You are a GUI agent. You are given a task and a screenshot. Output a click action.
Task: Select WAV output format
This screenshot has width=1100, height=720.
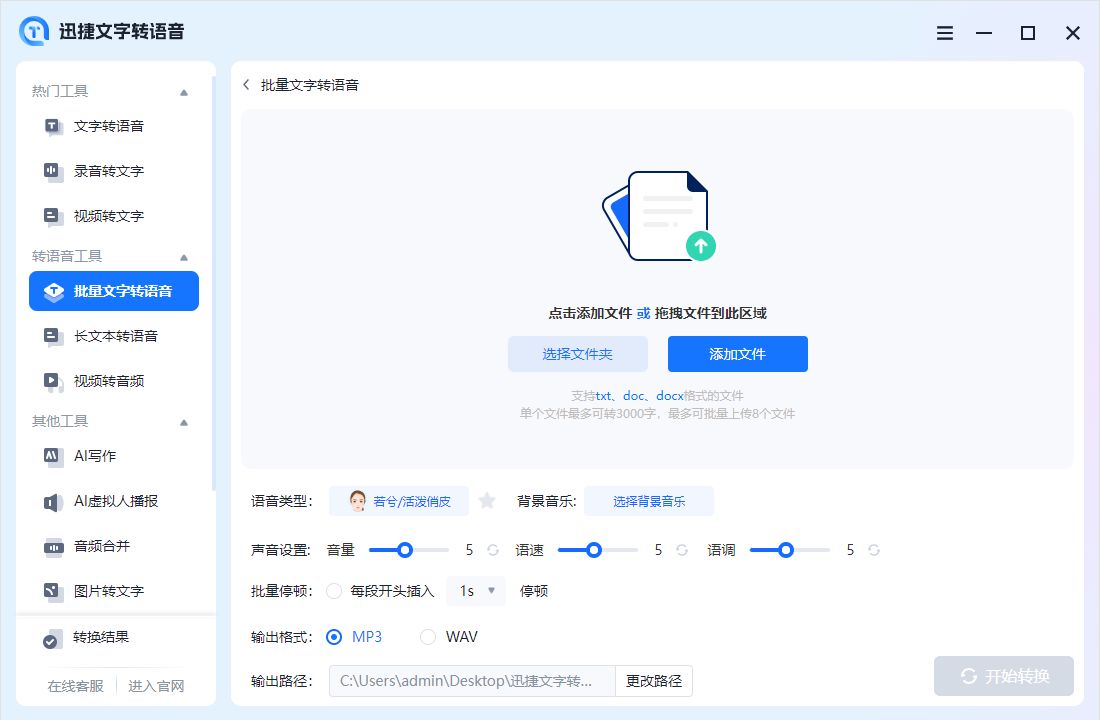tap(427, 637)
